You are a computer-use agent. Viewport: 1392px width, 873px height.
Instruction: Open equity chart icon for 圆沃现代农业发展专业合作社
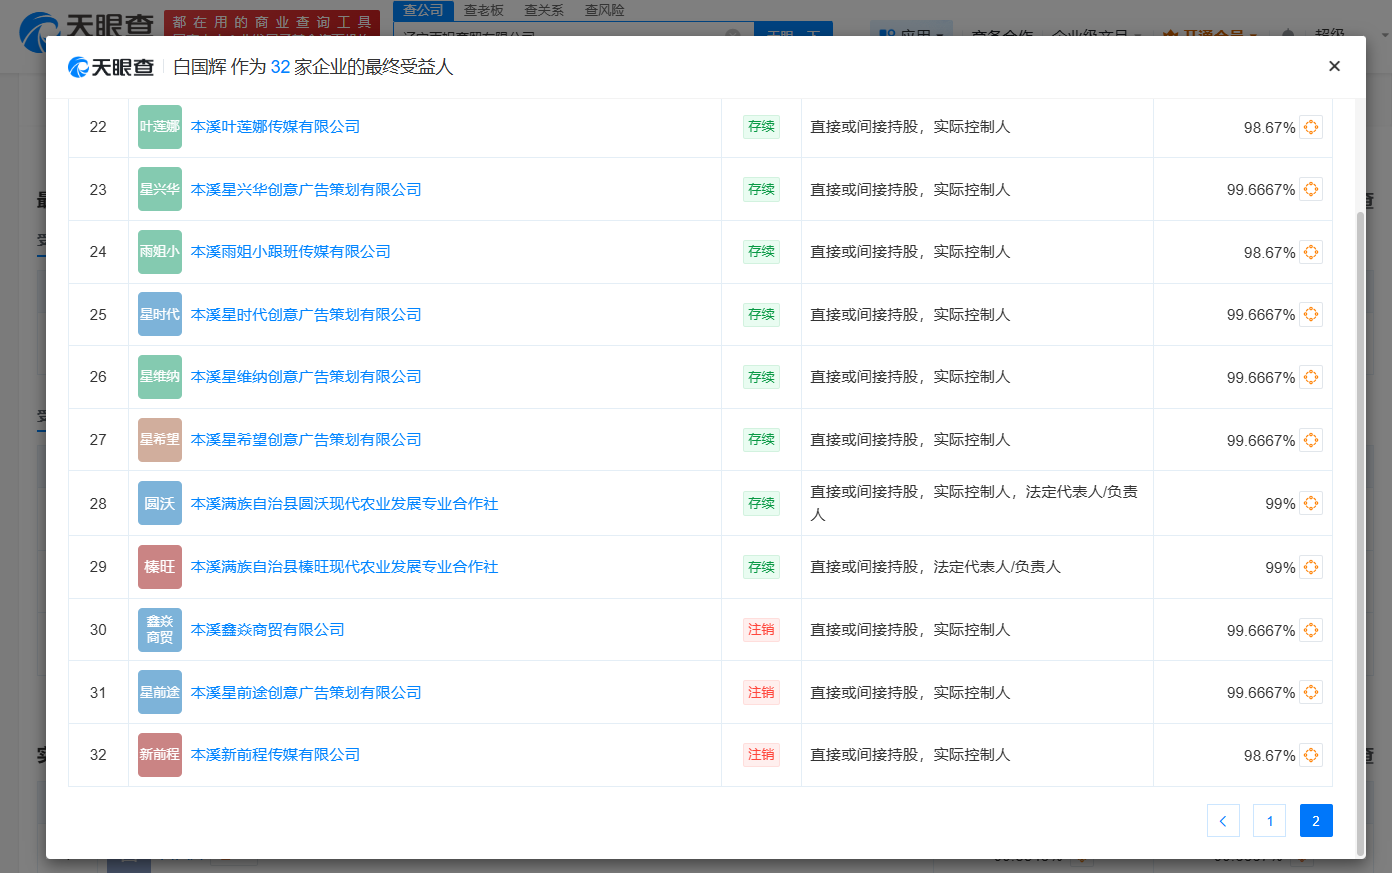[x=1311, y=503]
